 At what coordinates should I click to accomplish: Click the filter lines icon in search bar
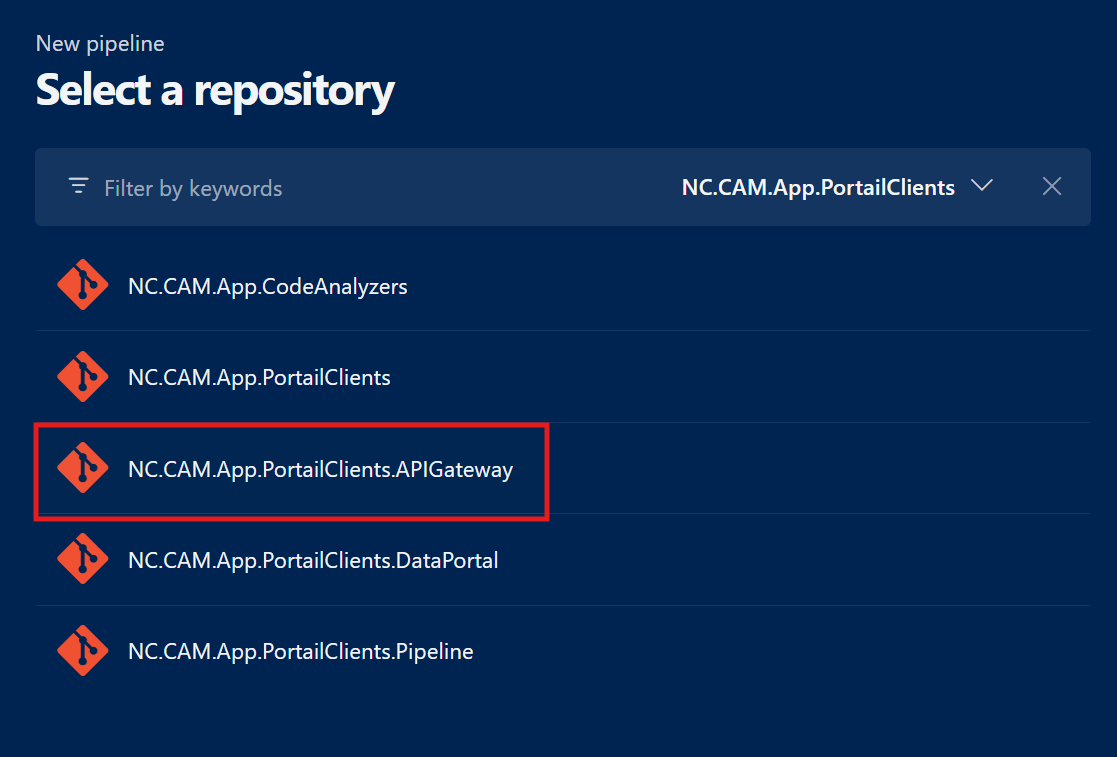click(78, 187)
